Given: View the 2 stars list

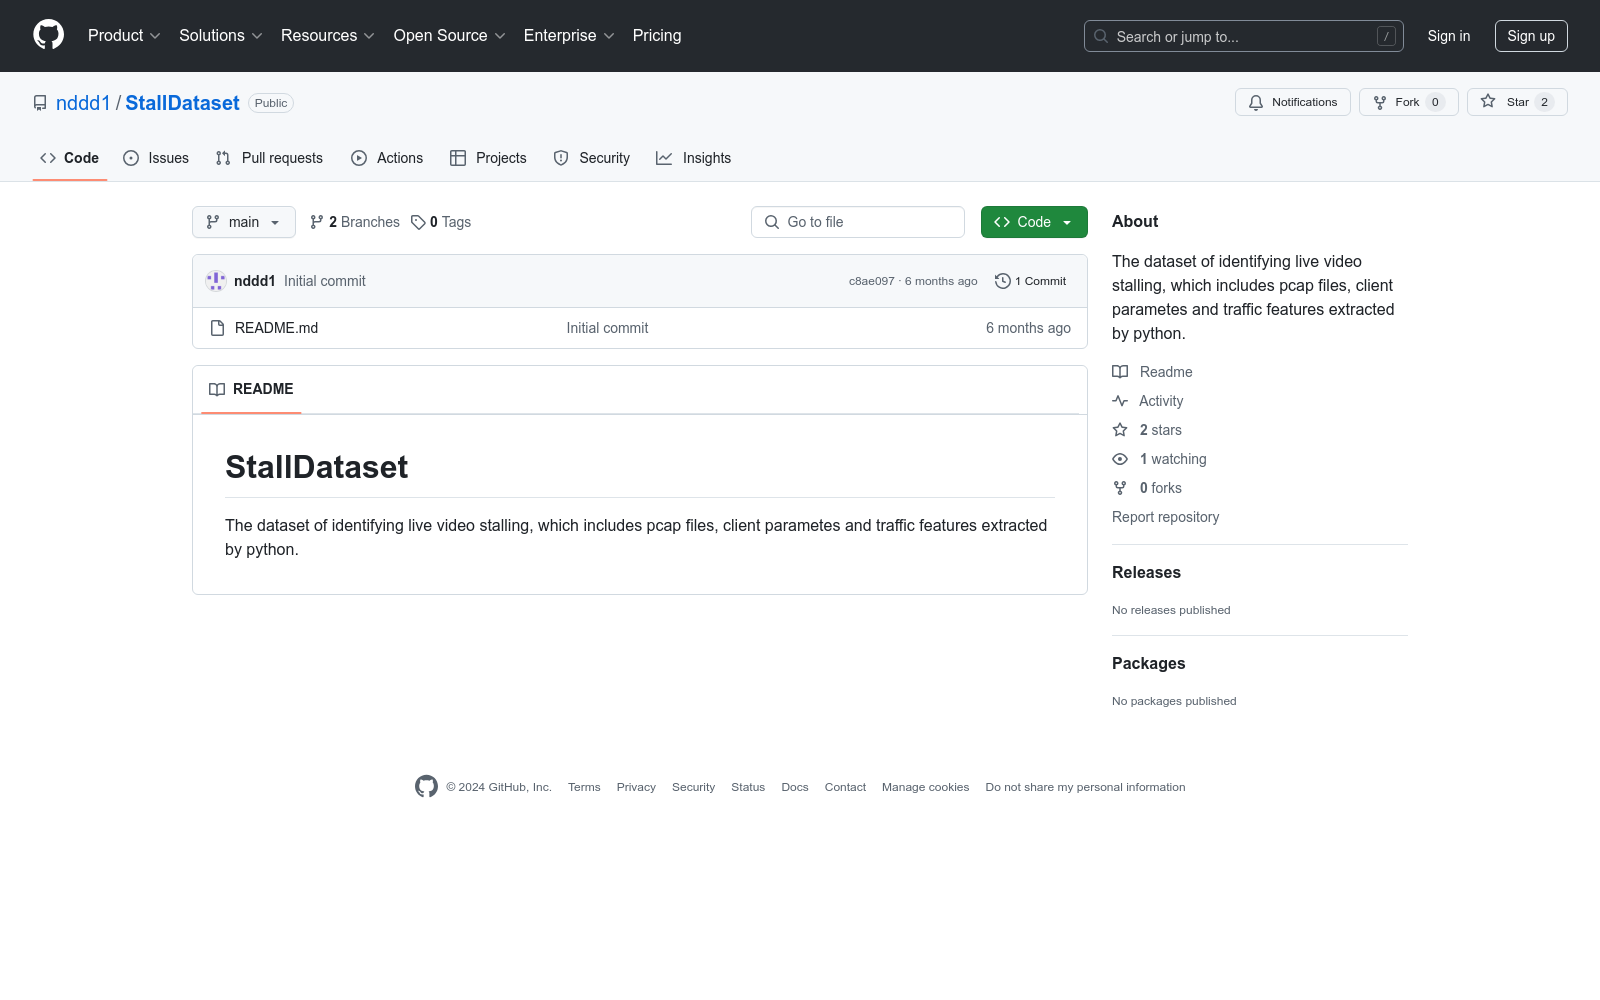Looking at the screenshot, I should (x=1147, y=430).
